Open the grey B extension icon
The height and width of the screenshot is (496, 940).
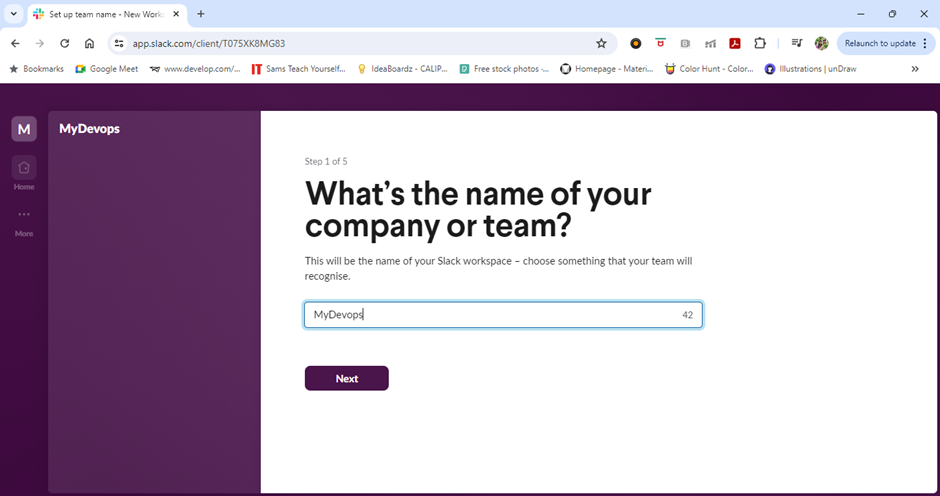pos(685,43)
